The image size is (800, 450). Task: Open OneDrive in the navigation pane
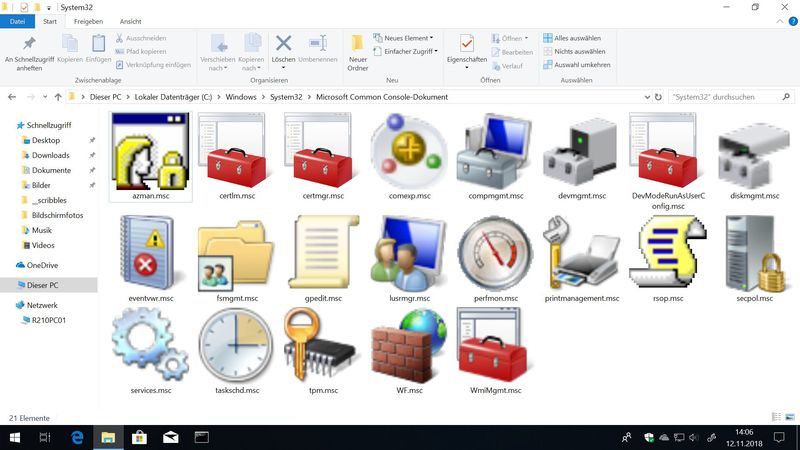tap(42, 265)
